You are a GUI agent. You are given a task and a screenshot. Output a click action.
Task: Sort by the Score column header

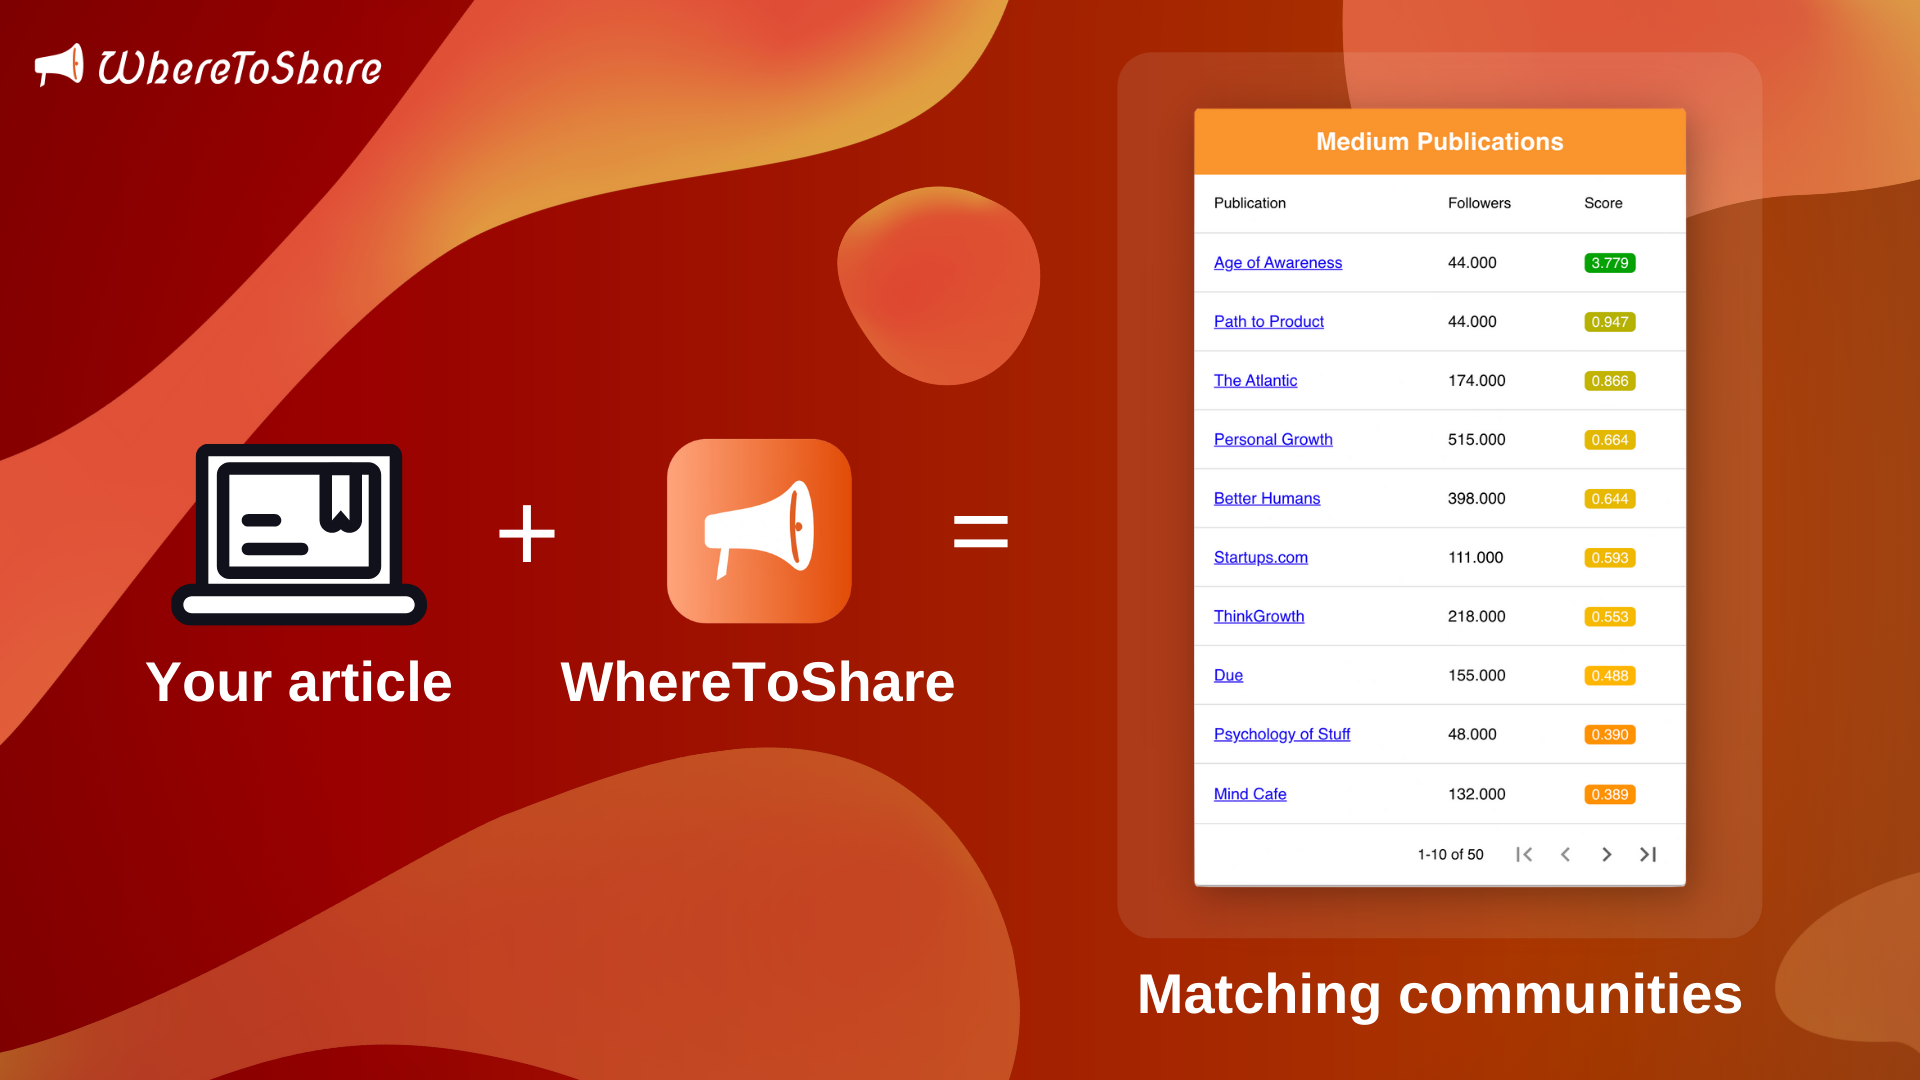[1603, 203]
